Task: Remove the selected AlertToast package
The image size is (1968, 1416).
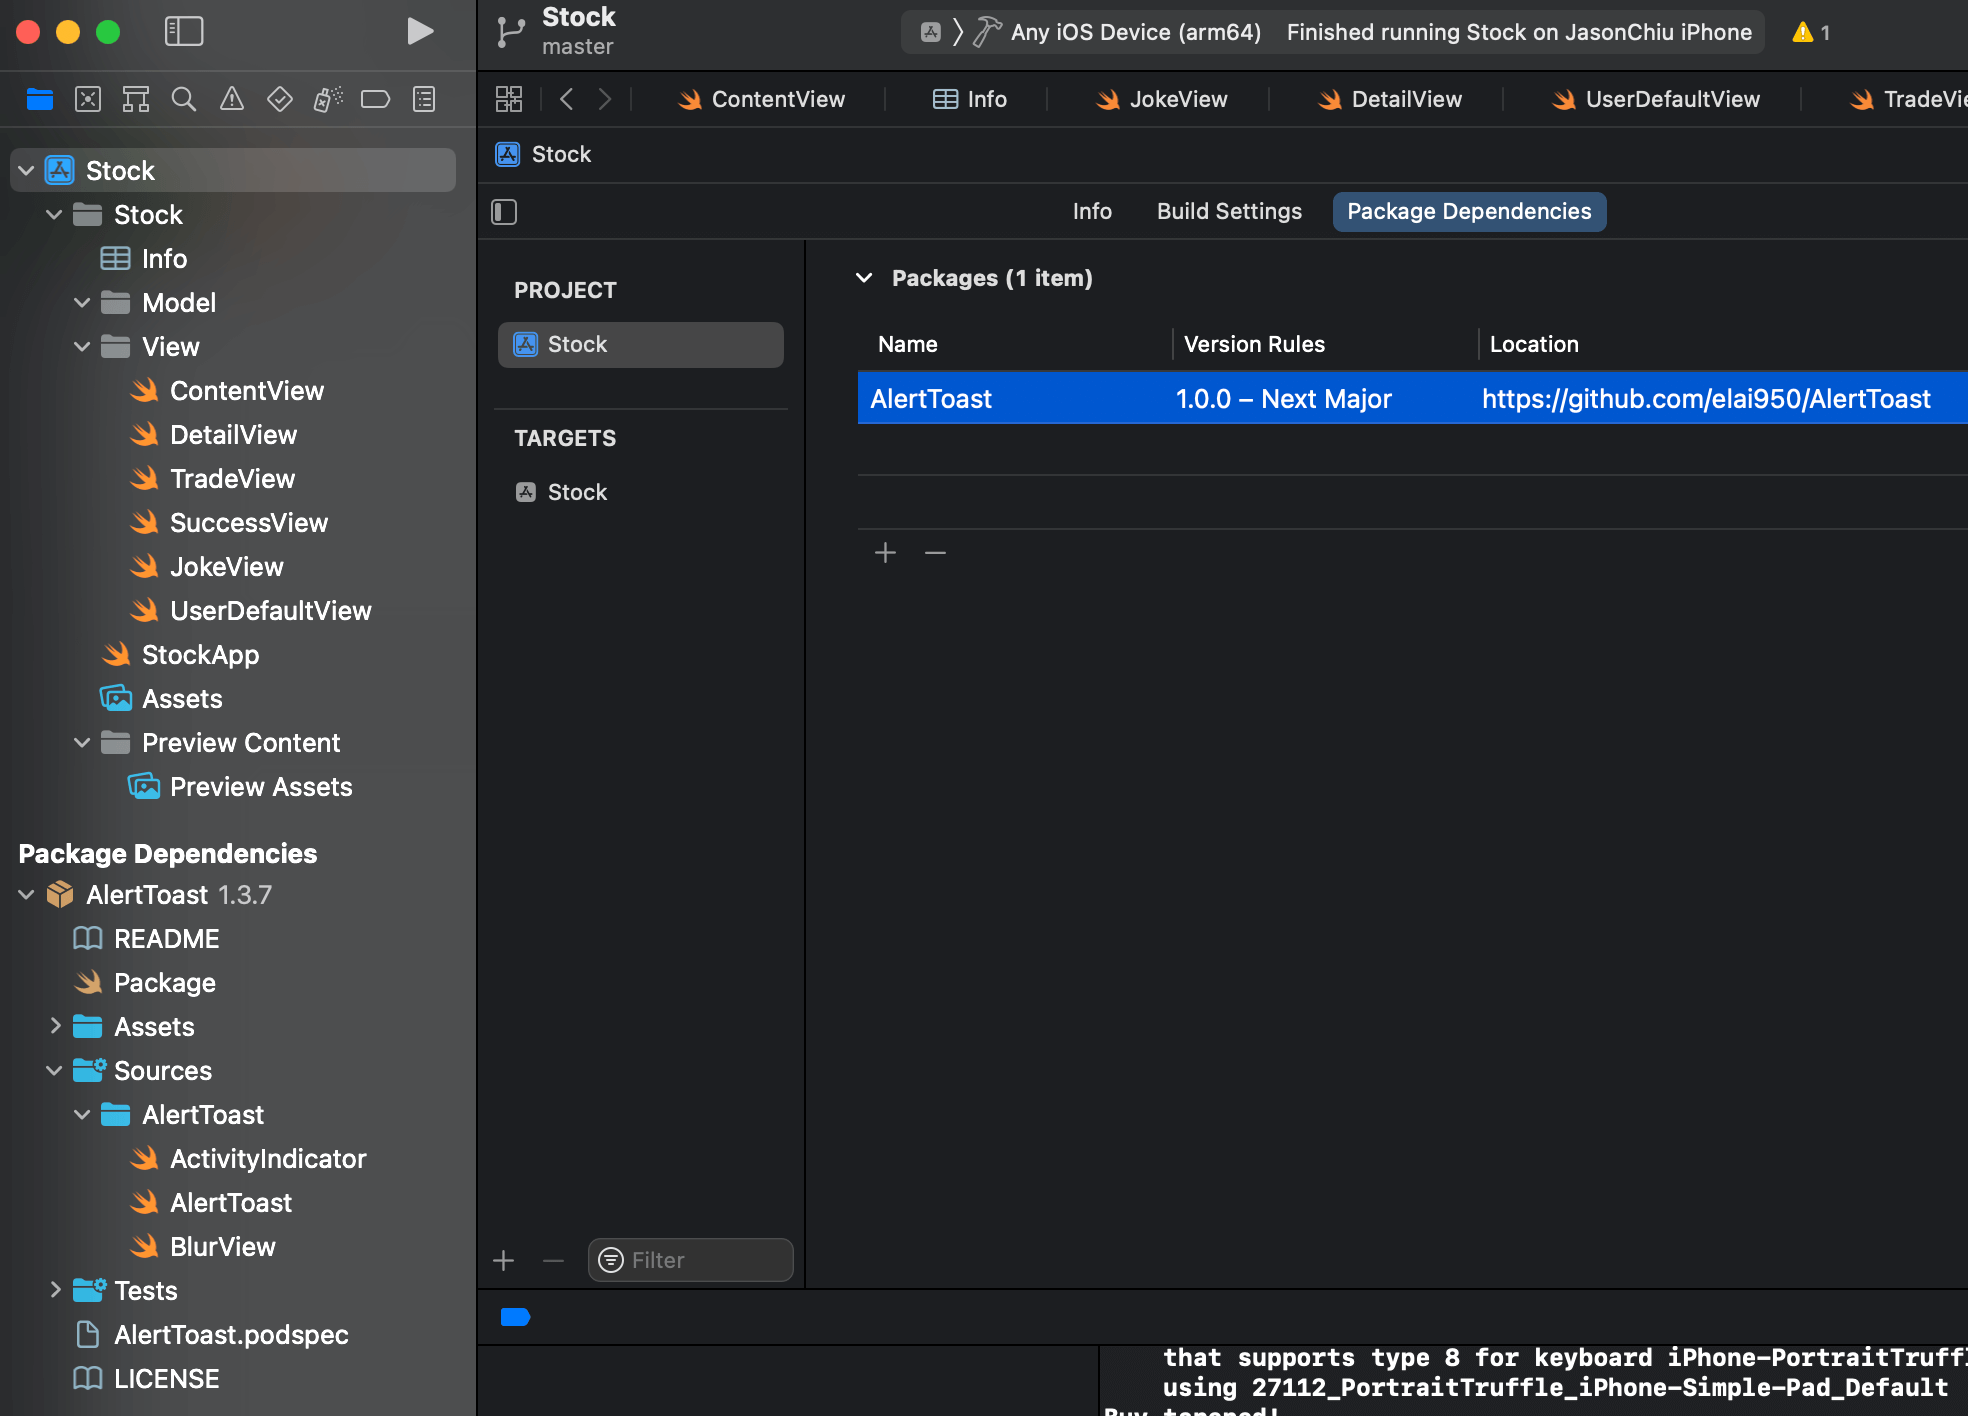Action: pos(934,552)
